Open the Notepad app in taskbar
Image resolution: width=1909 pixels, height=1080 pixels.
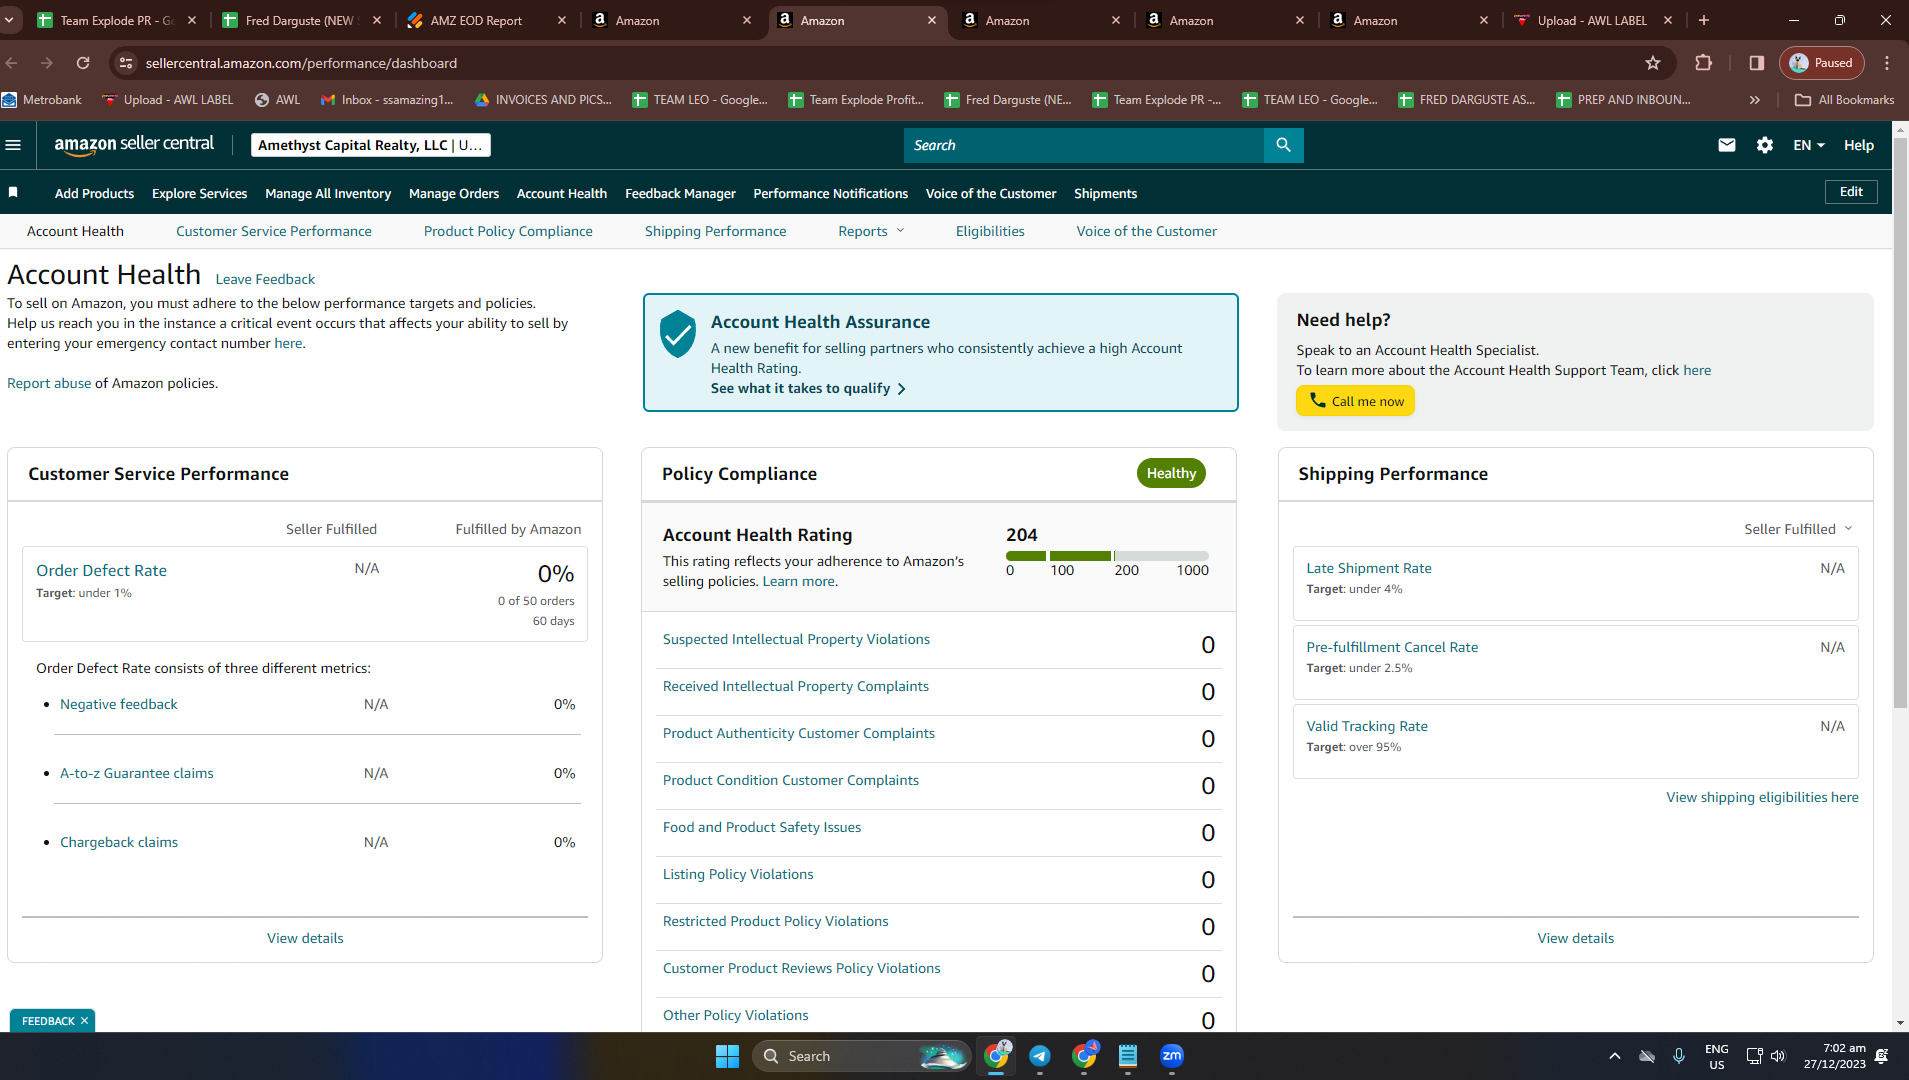pyautogui.click(x=1128, y=1056)
